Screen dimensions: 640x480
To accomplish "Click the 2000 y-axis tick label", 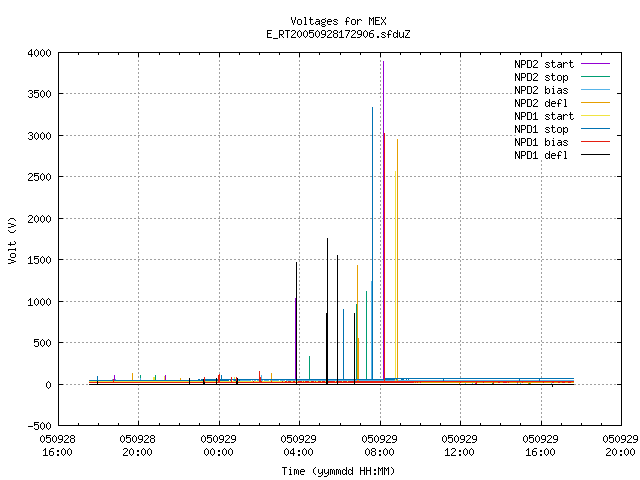I will tap(40, 219).
